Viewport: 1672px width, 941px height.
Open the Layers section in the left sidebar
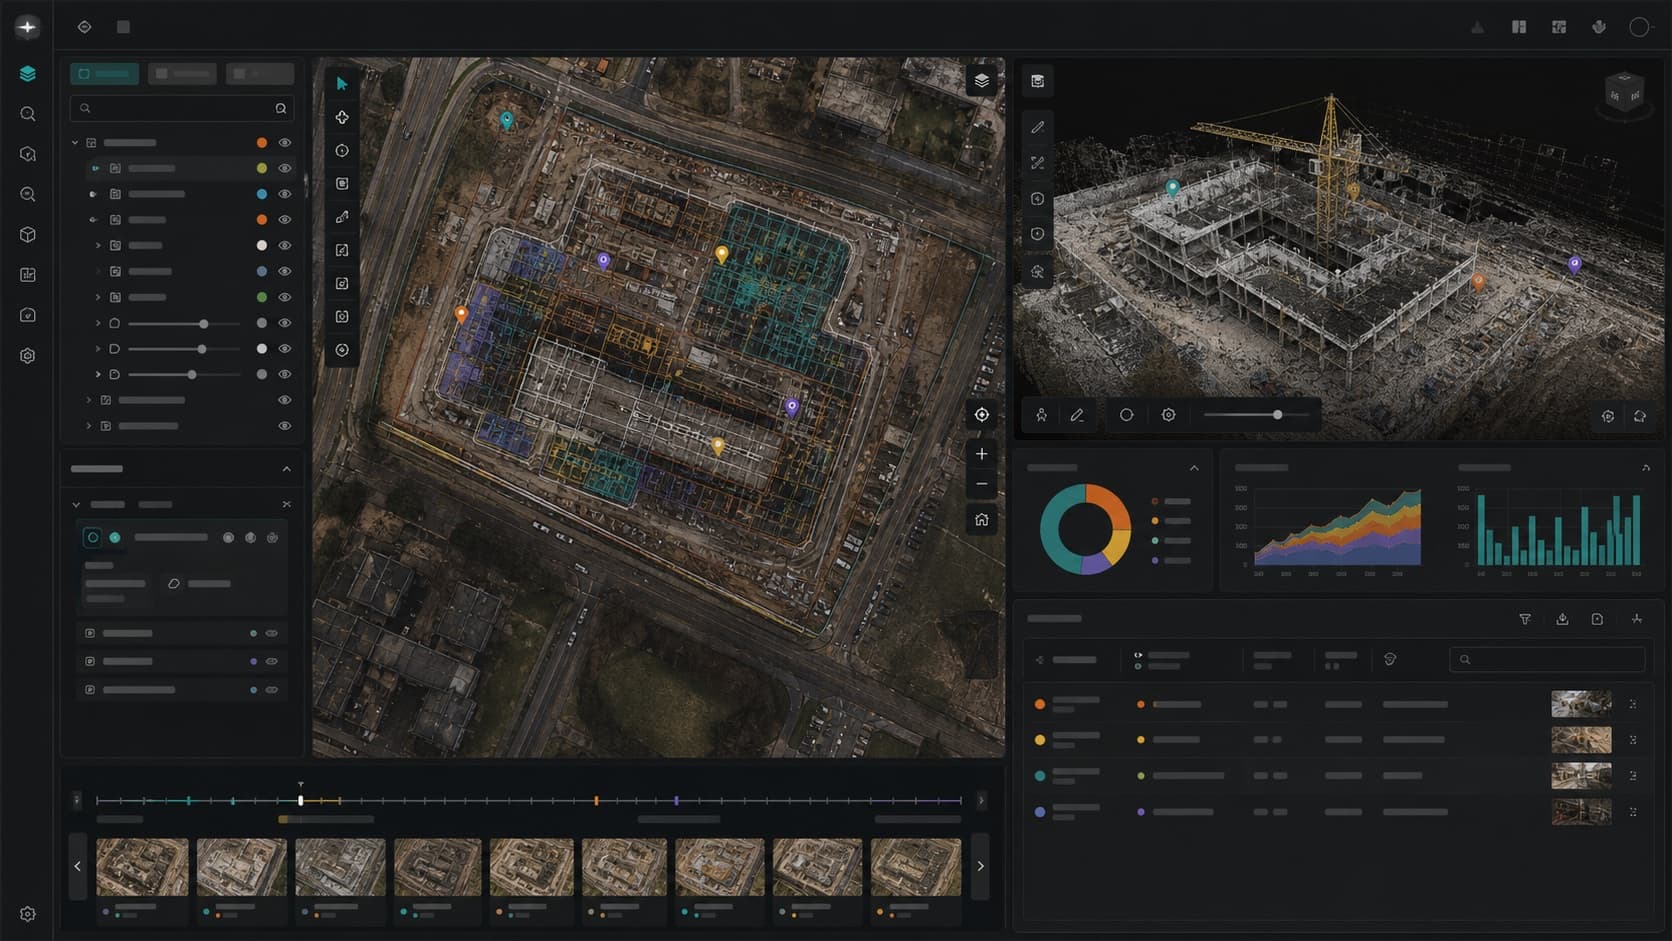(x=27, y=73)
